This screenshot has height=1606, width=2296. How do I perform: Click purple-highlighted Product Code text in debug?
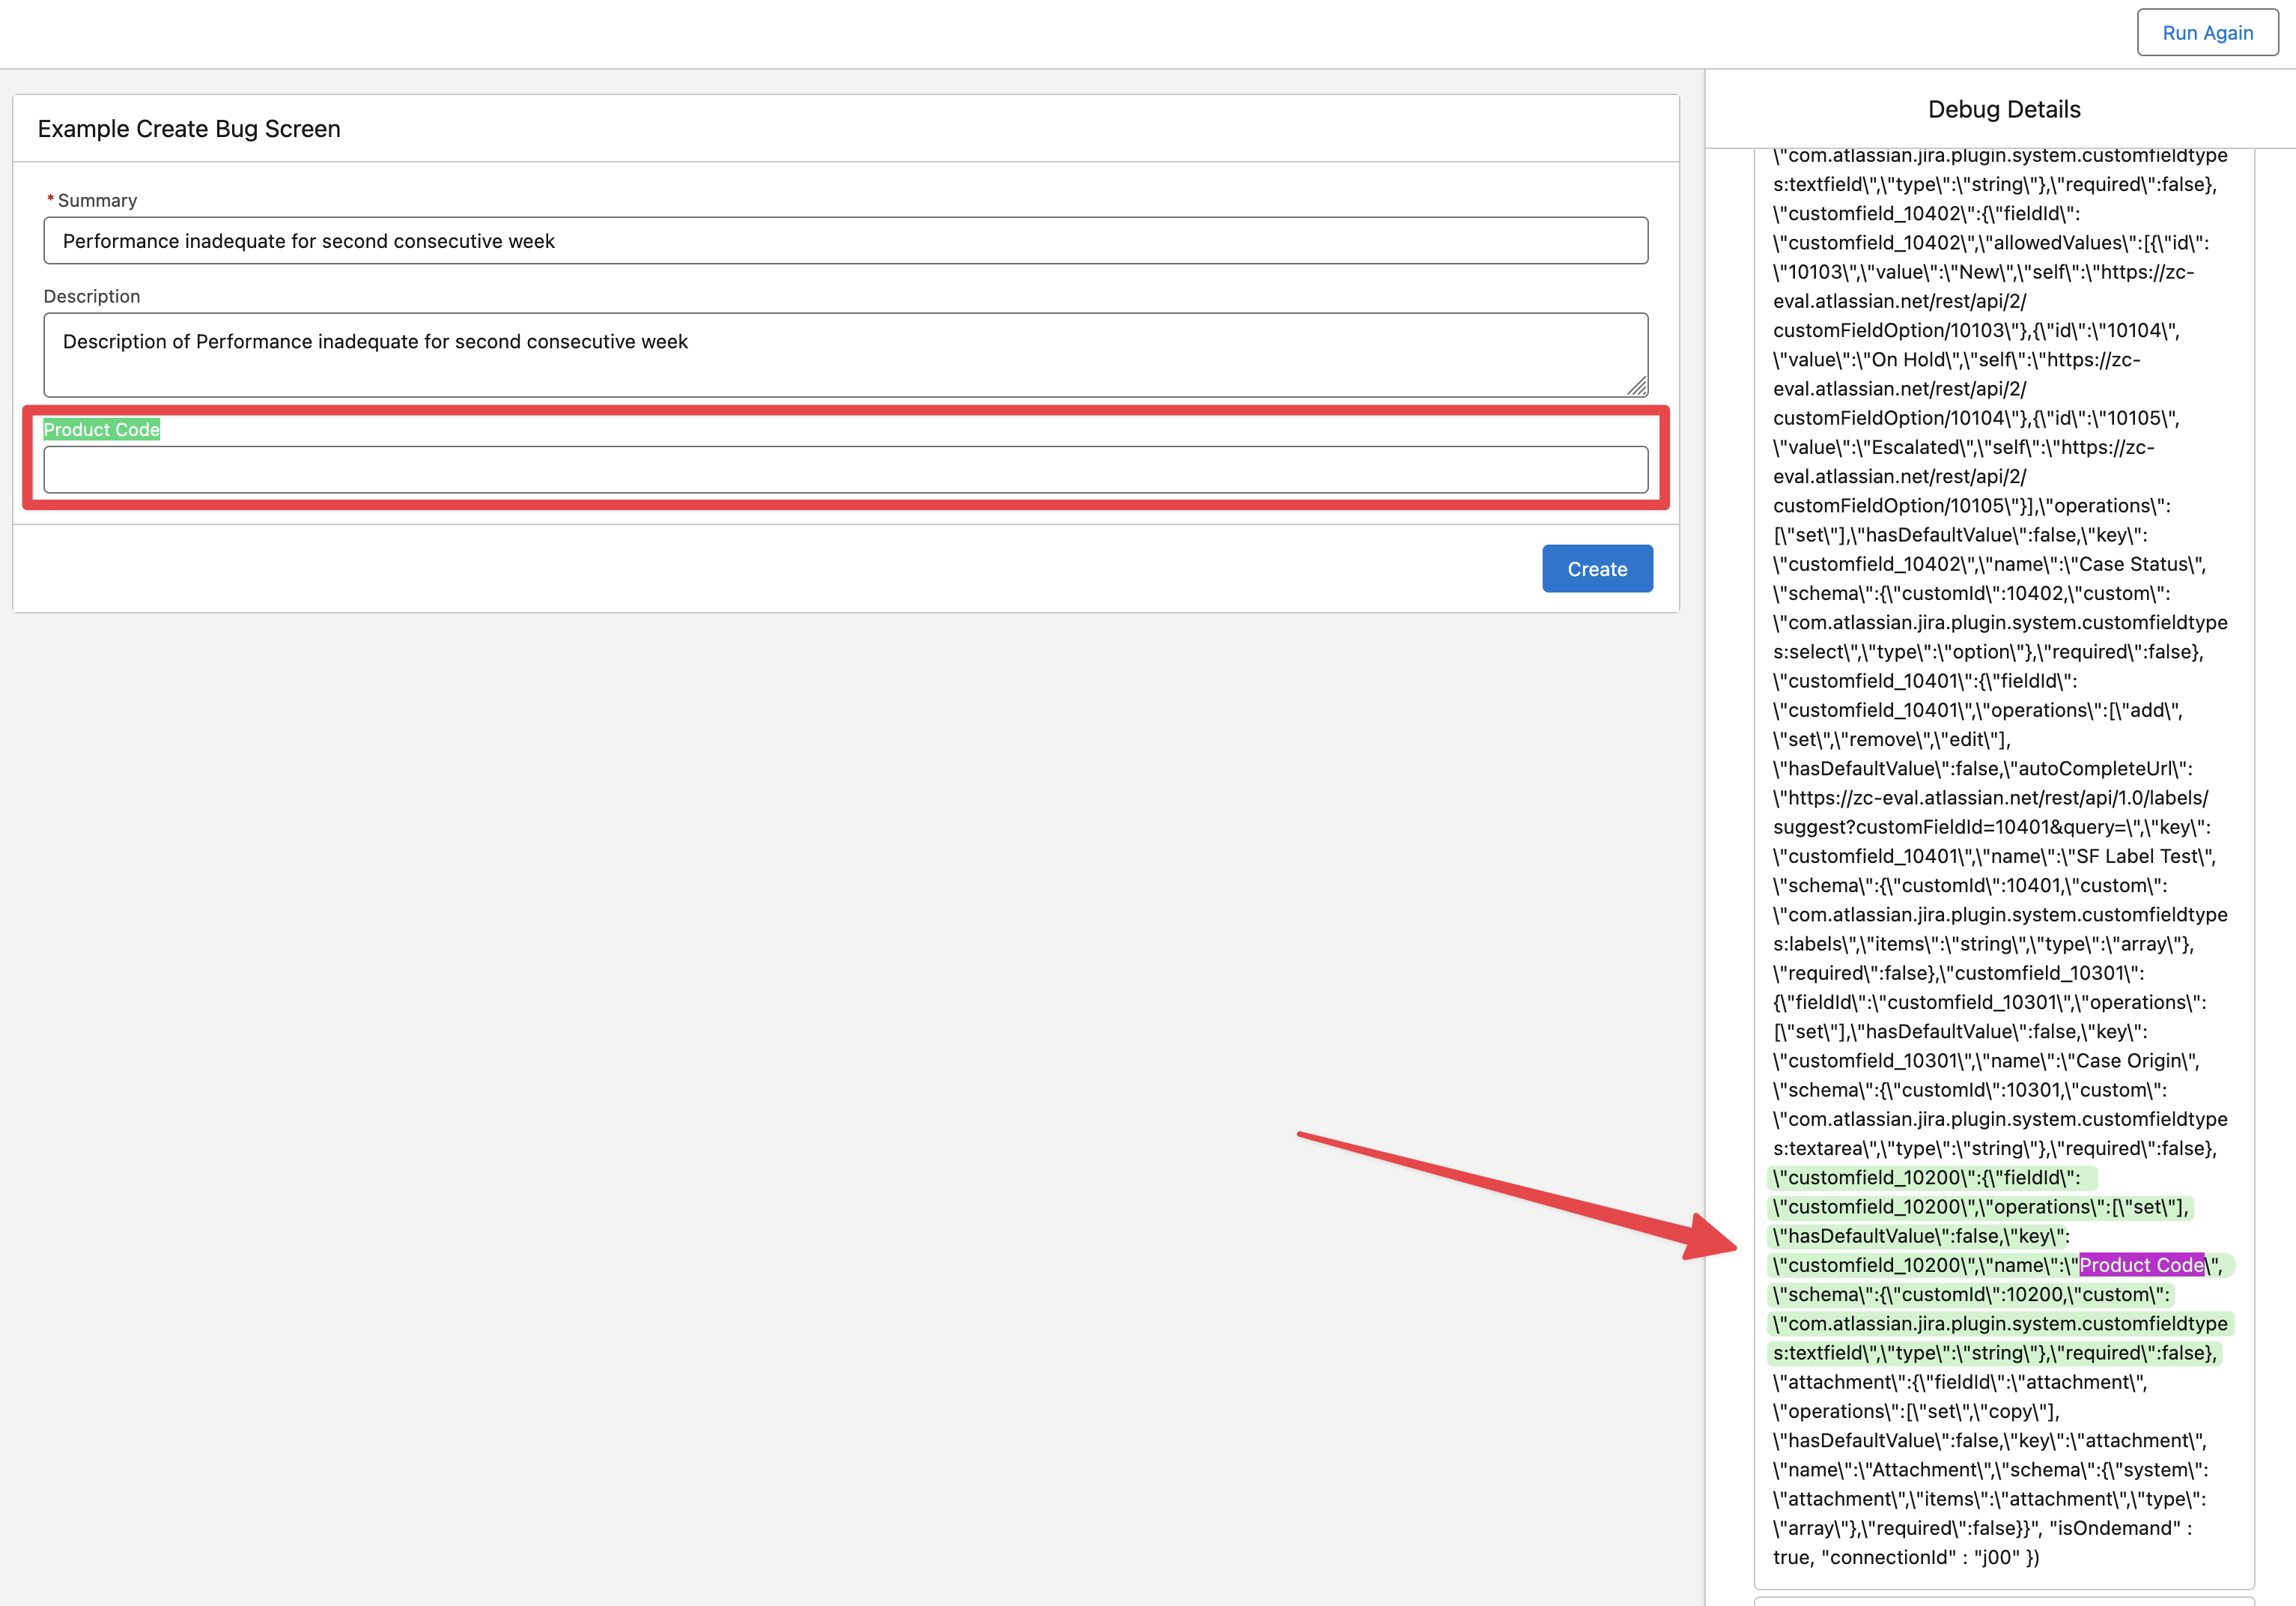click(2141, 1265)
